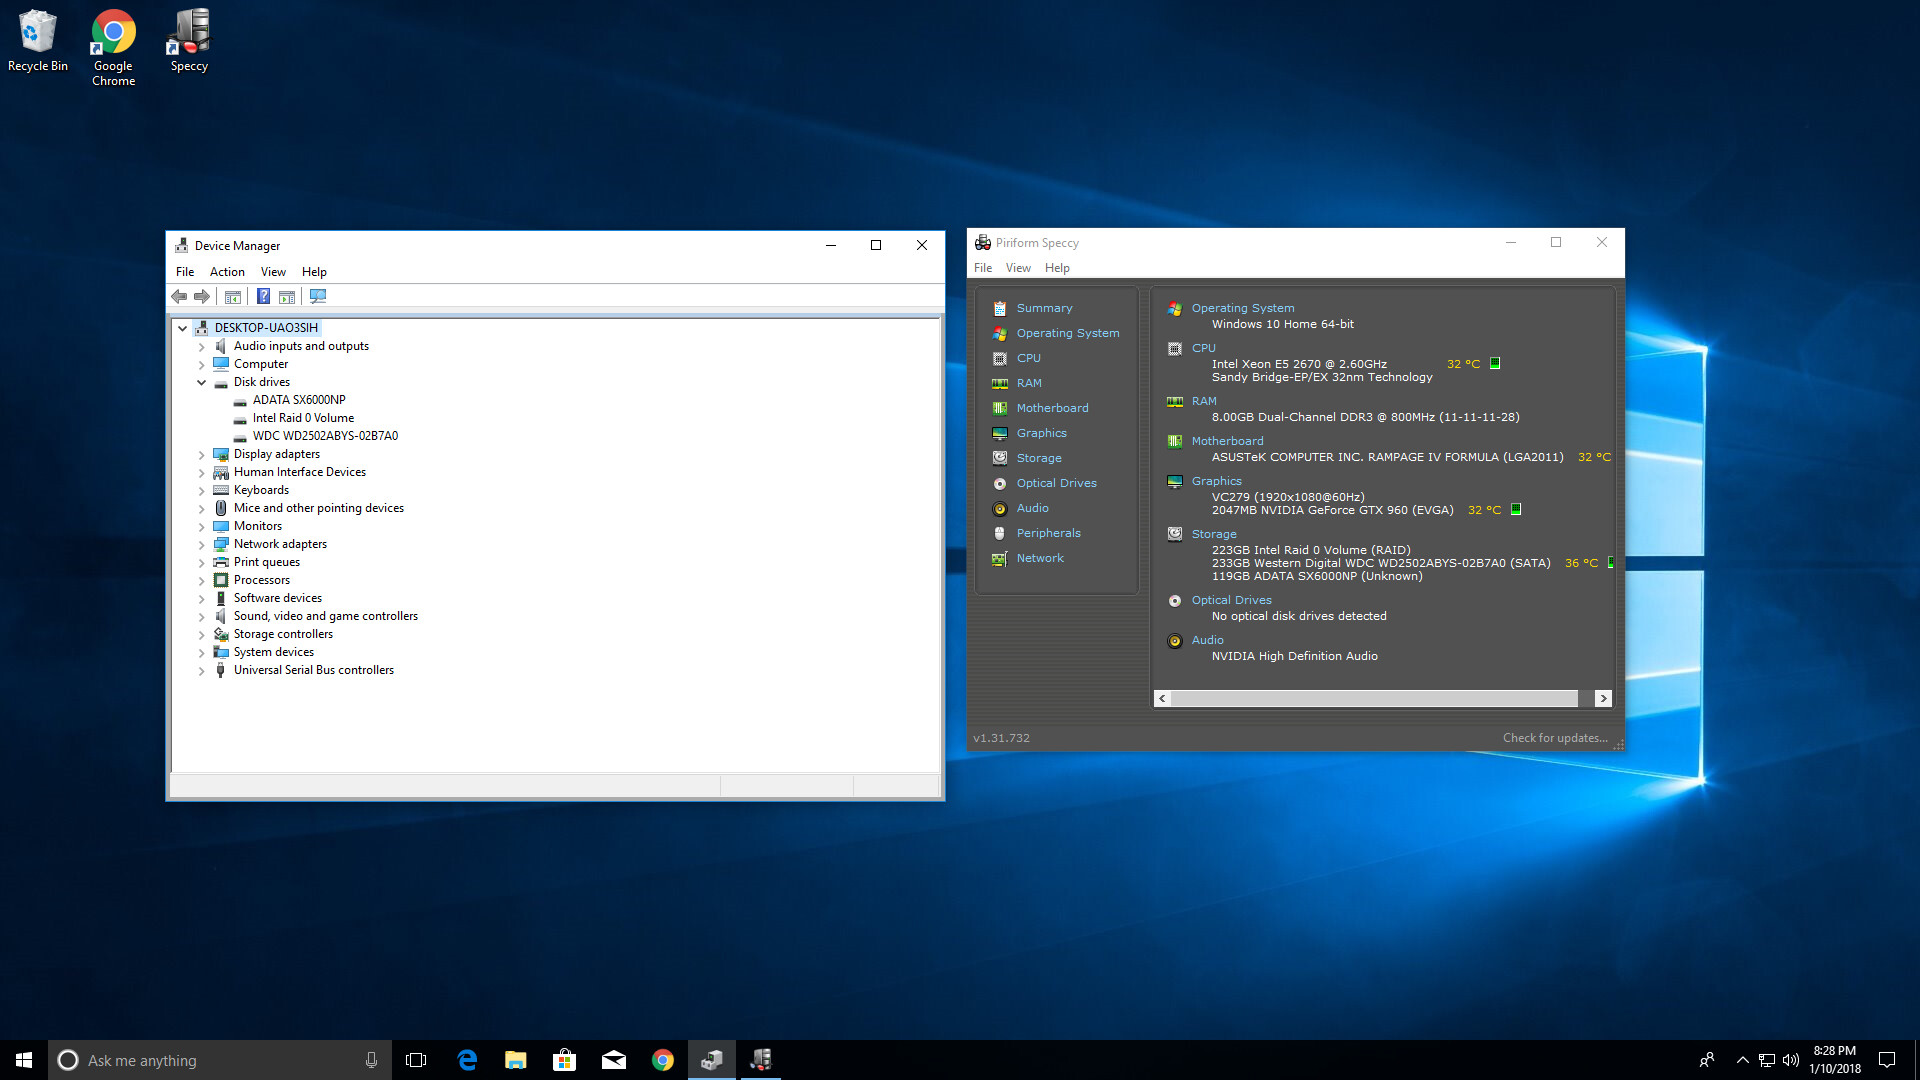Image resolution: width=1920 pixels, height=1080 pixels.
Task: Open the Help menu in Speccy
Action: tap(1057, 268)
